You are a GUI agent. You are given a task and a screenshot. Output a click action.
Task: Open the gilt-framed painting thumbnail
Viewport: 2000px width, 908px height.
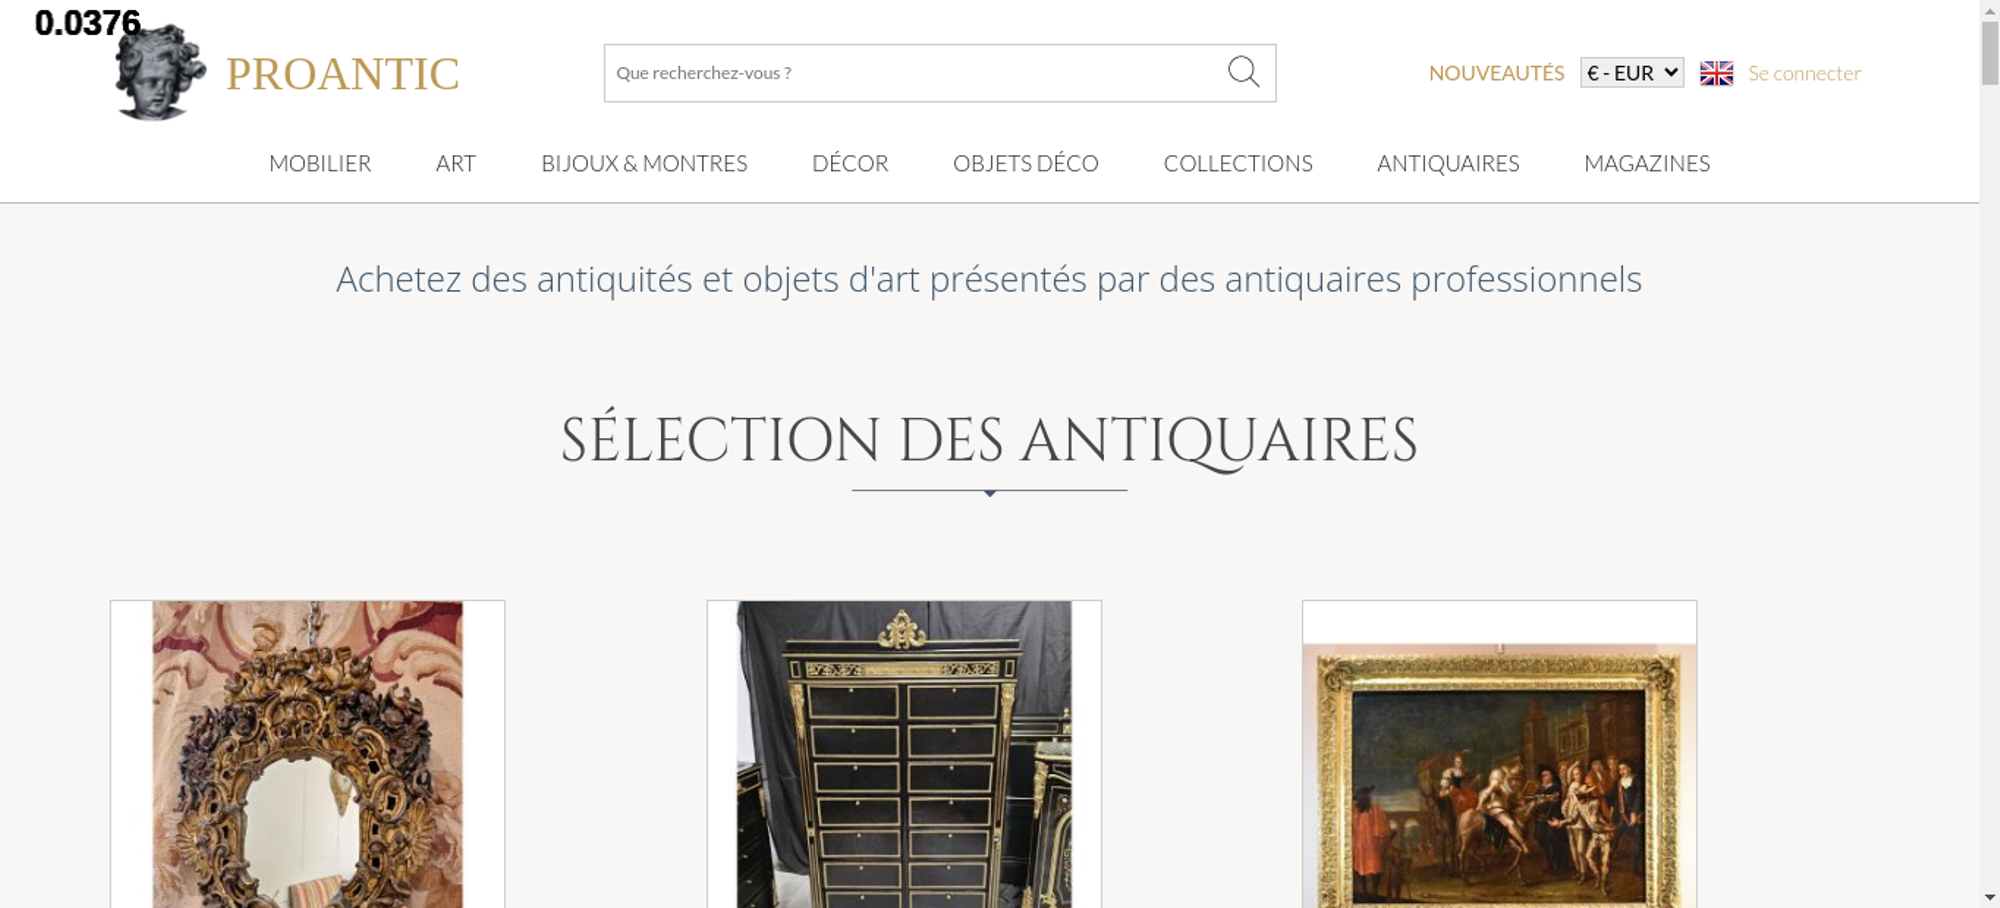1499,754
